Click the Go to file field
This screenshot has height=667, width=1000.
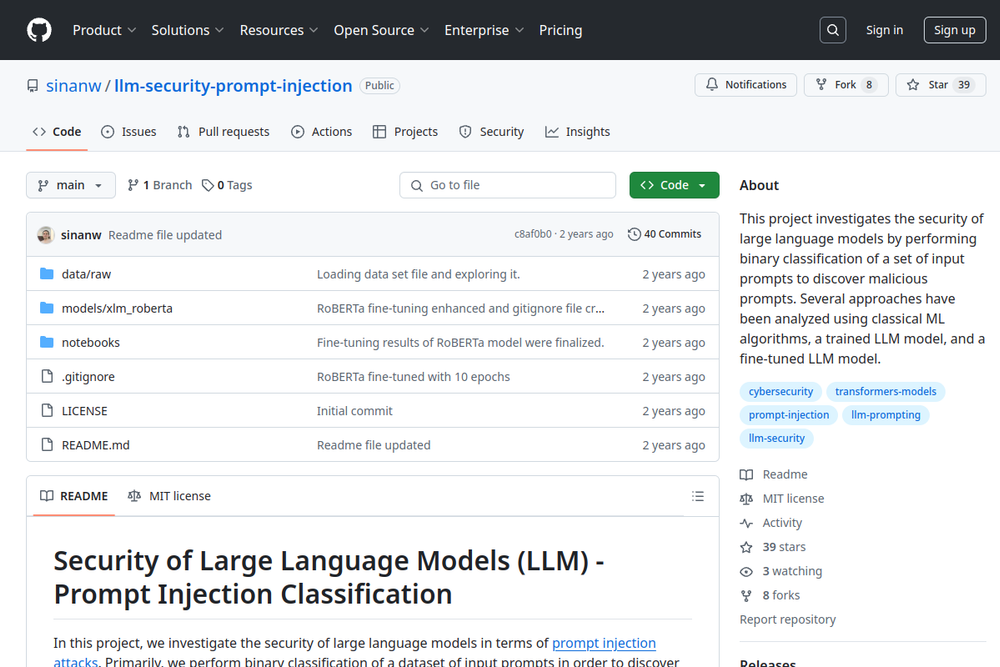[508, 185]
